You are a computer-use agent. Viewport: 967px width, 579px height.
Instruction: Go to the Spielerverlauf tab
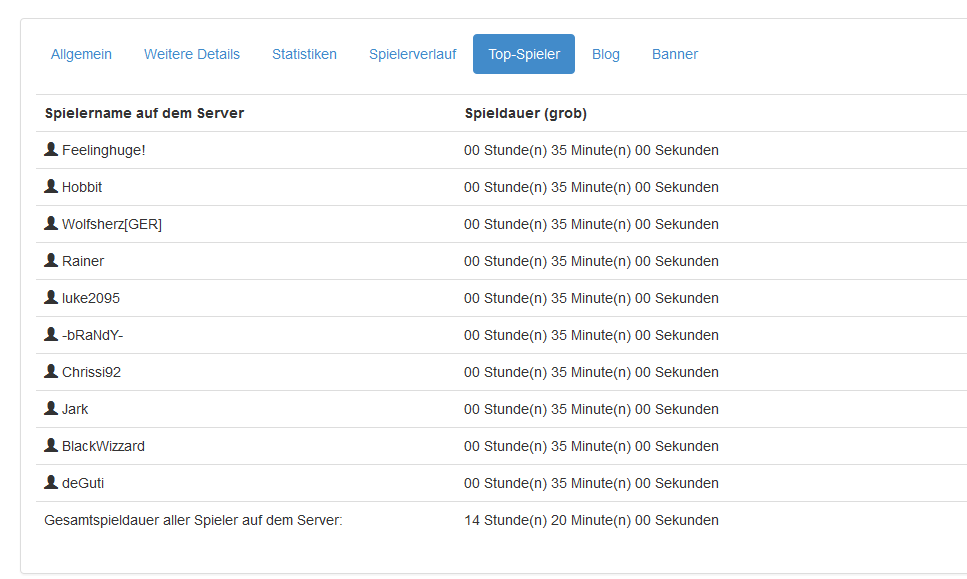coord(413,54)
